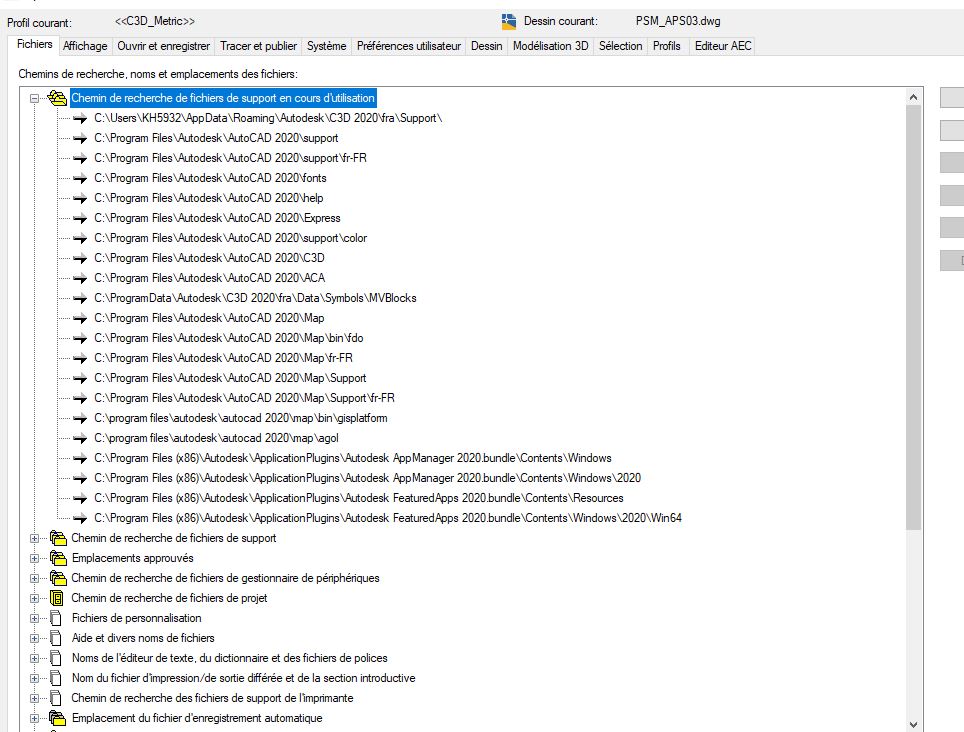The image size is (964, 732).
Task: Click arrow icon of 'AutoCAD 2020\help' path
Action: coord(80,198)
